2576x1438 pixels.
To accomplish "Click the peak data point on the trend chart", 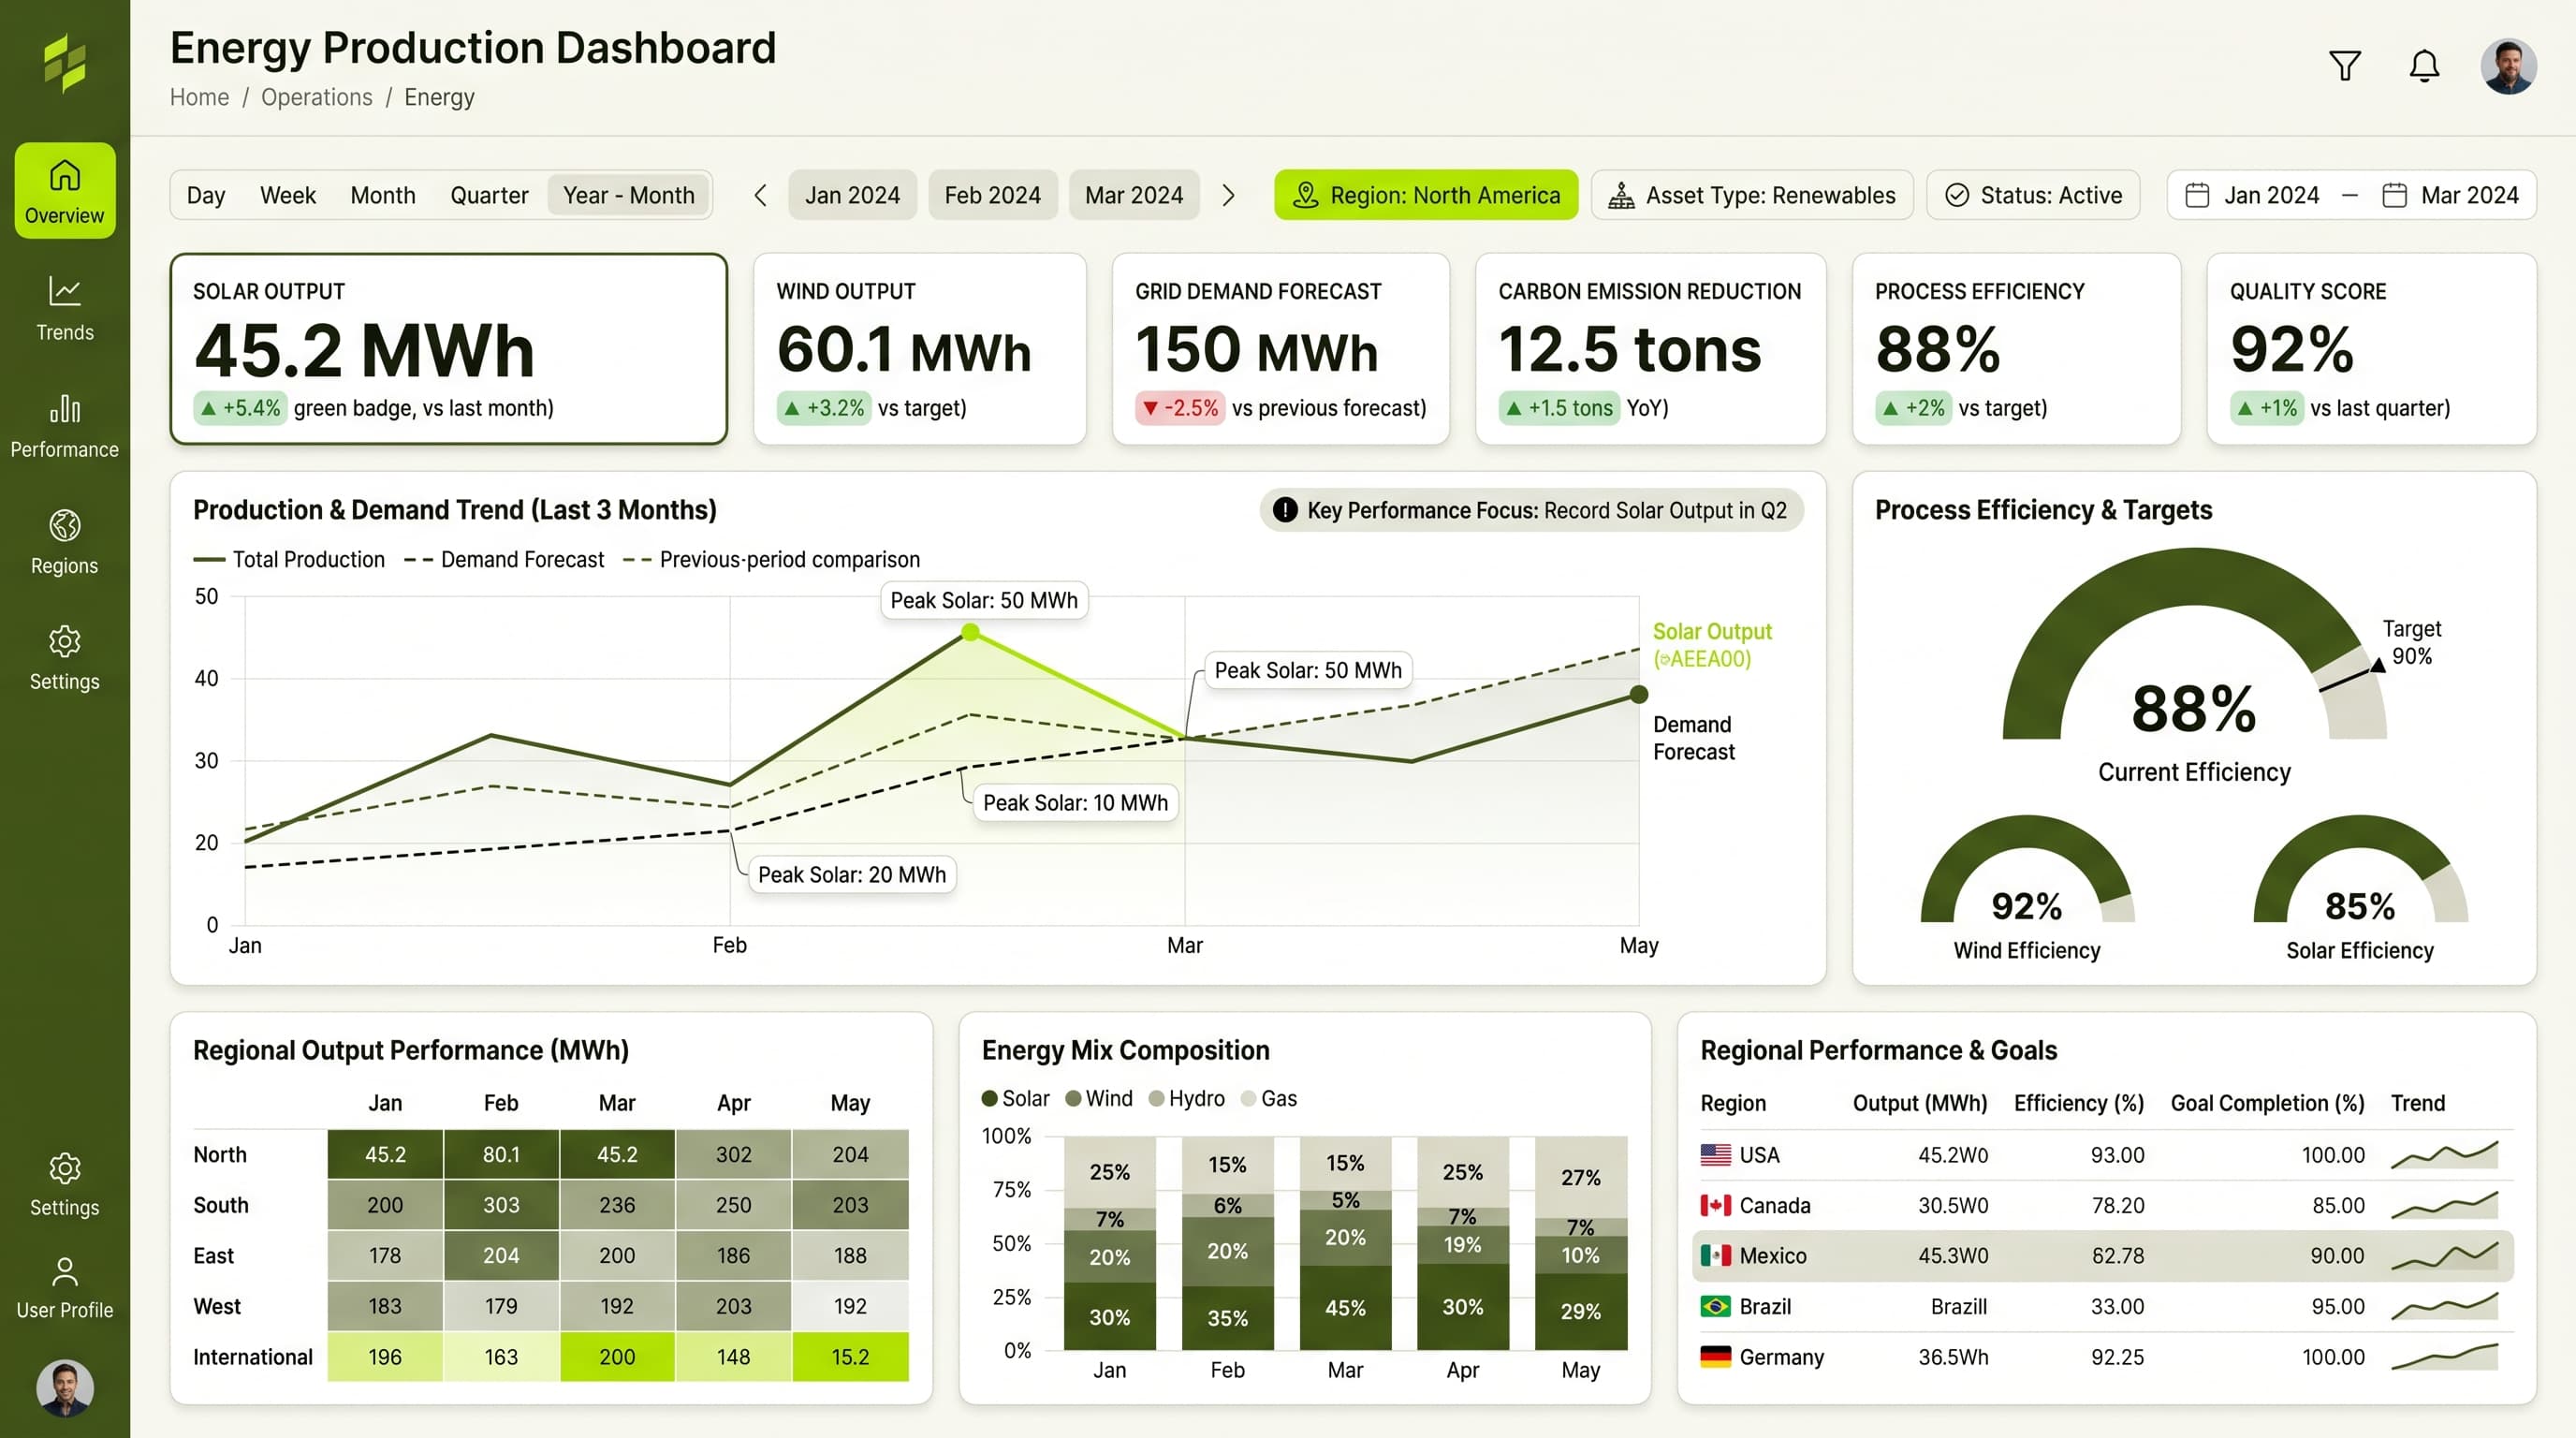I will (970, 632).
